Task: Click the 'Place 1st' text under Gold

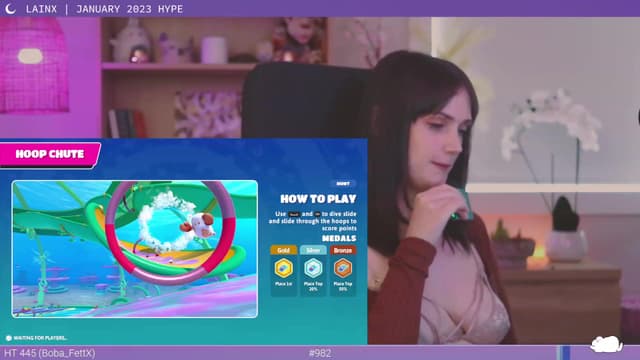Action: (x=283, y=284)
